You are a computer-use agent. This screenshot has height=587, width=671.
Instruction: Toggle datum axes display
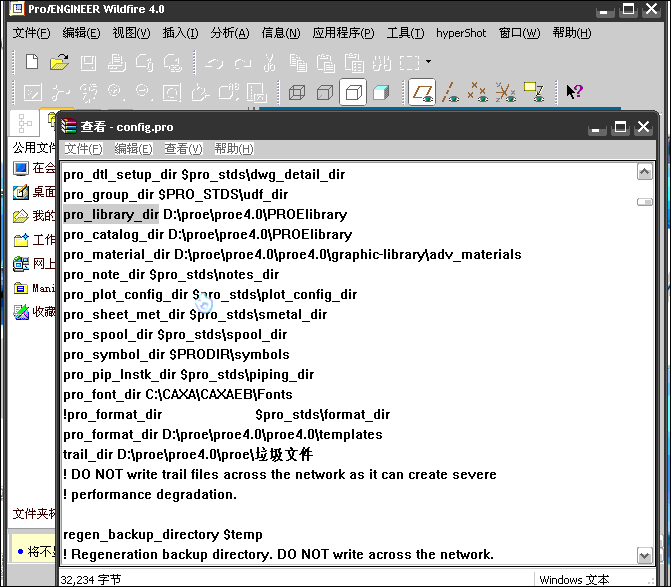tap(450, 92)
